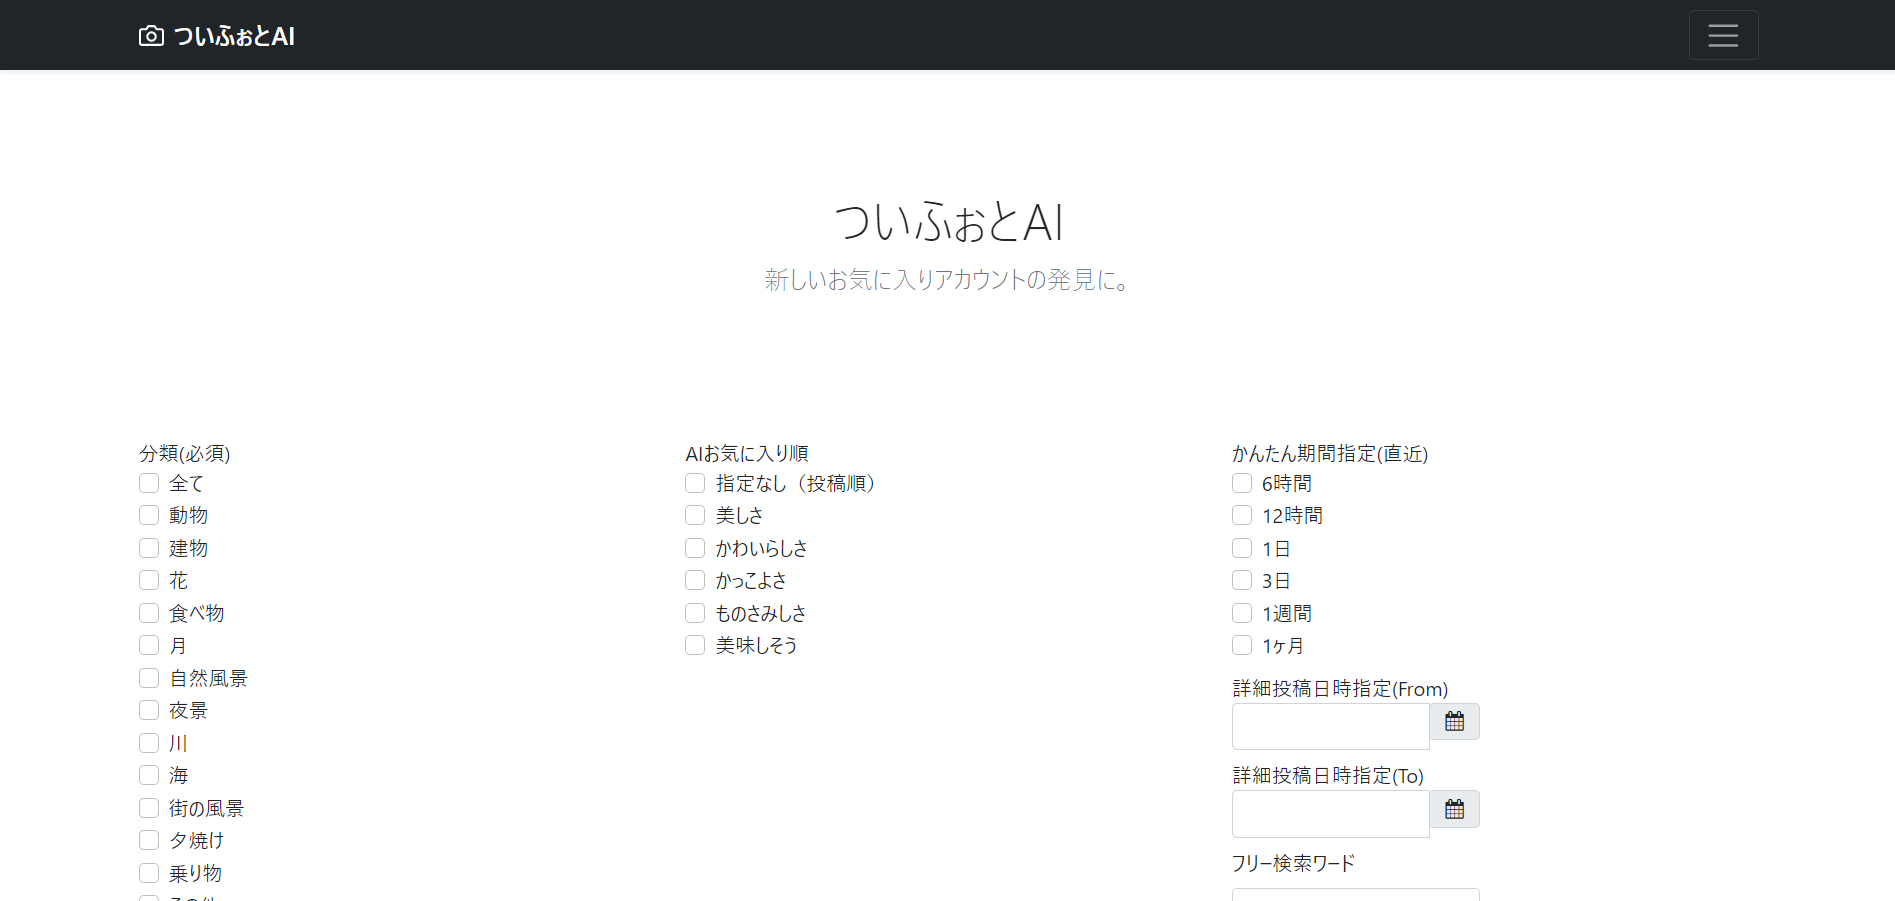
Task: Enable the 動物 category filter
Action: [148, 515]
